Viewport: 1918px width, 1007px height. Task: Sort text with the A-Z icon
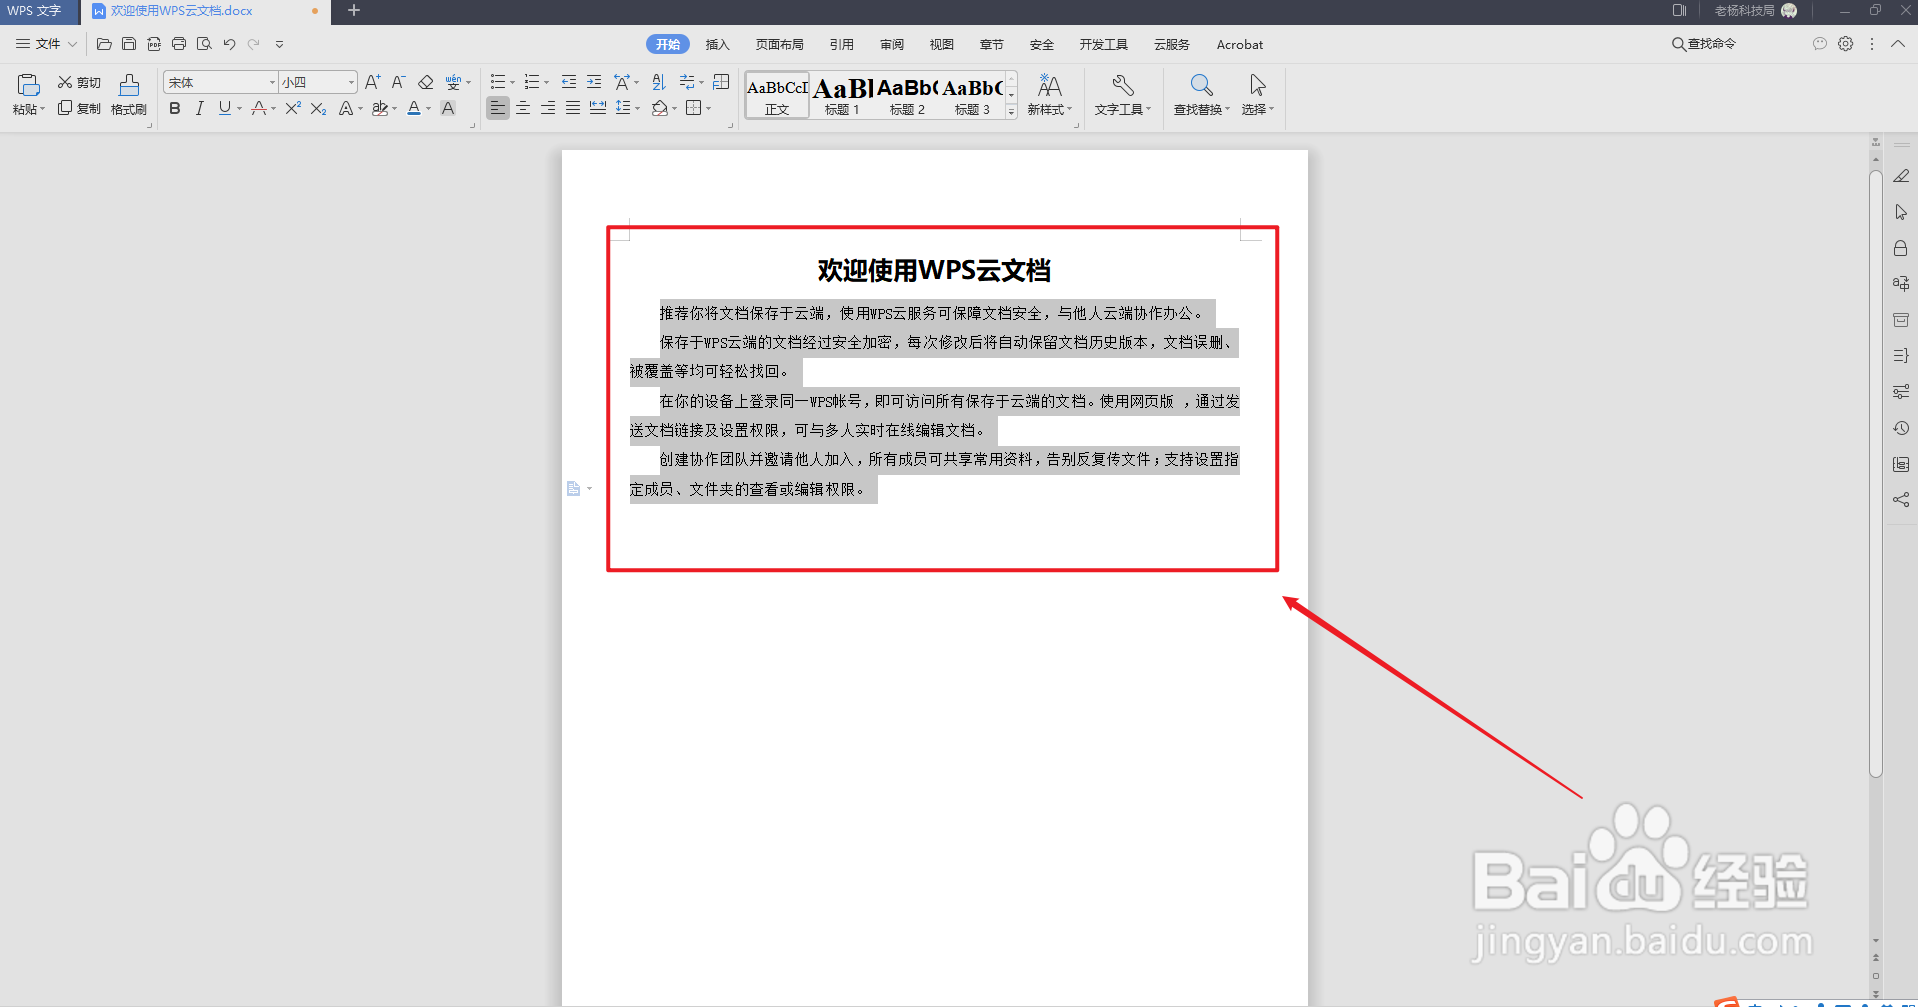658,82
